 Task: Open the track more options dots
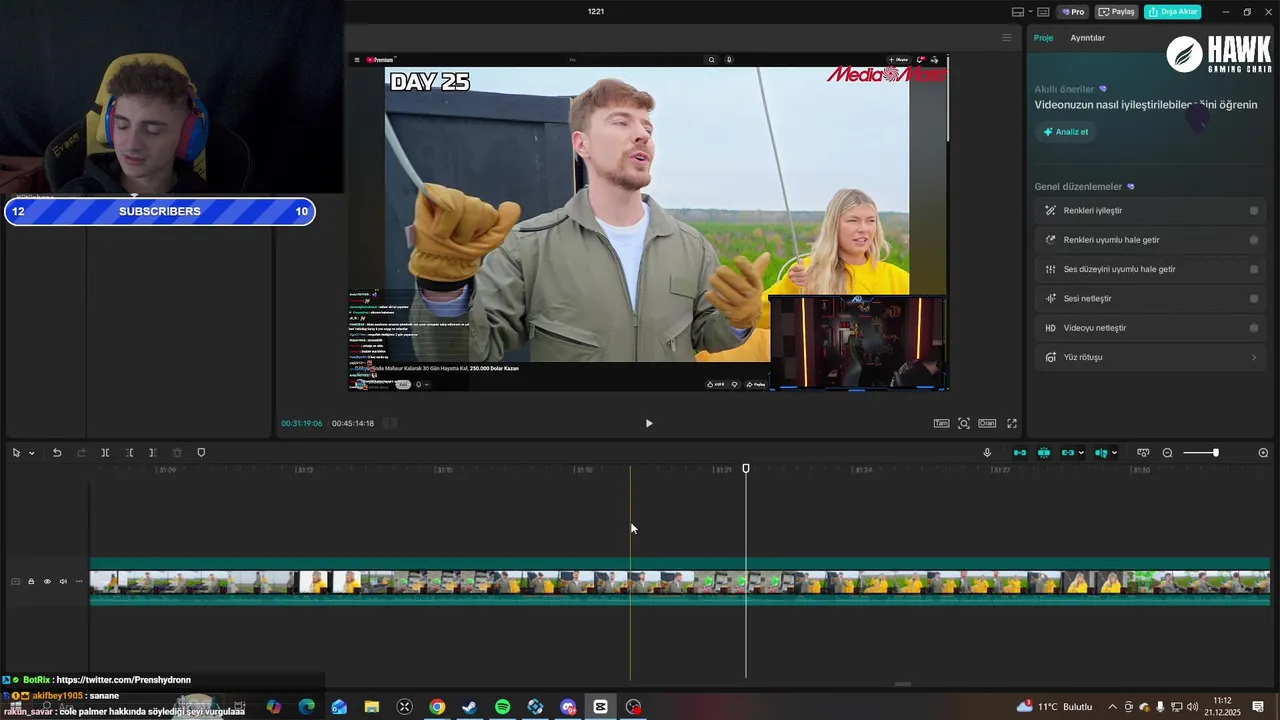[79, 581]
